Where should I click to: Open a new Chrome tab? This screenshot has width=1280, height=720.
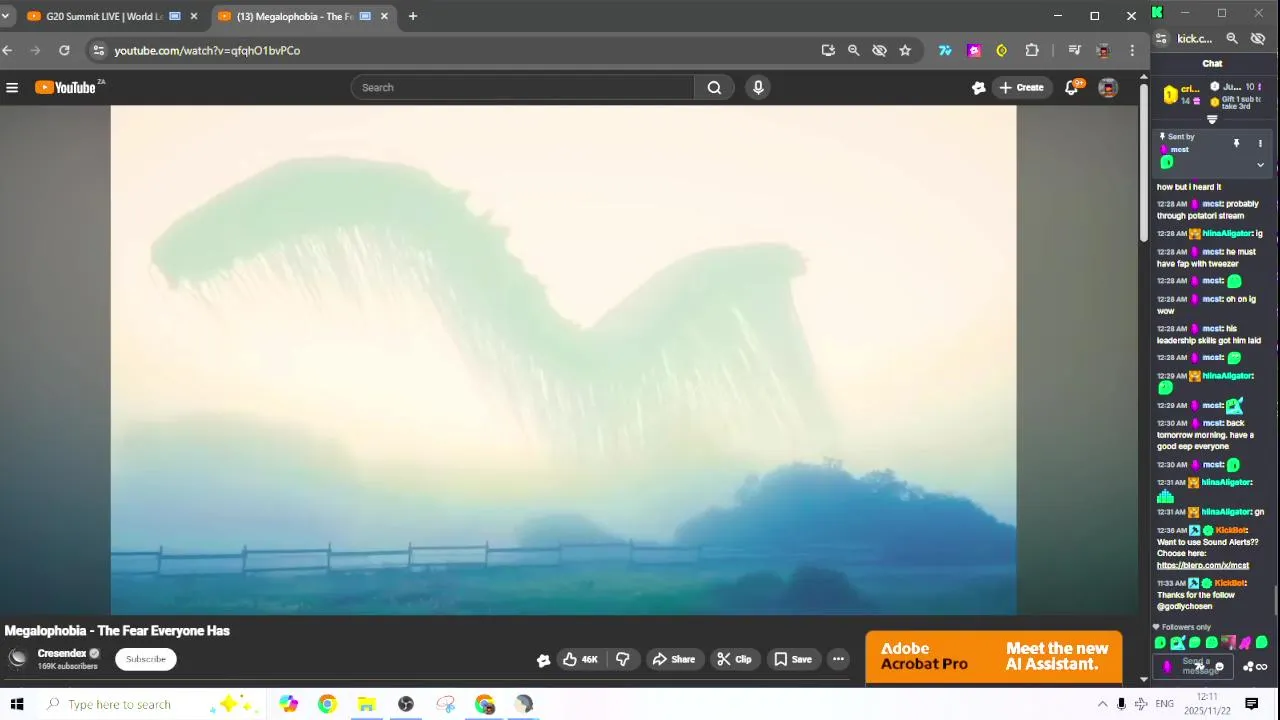tap(412, 16)
